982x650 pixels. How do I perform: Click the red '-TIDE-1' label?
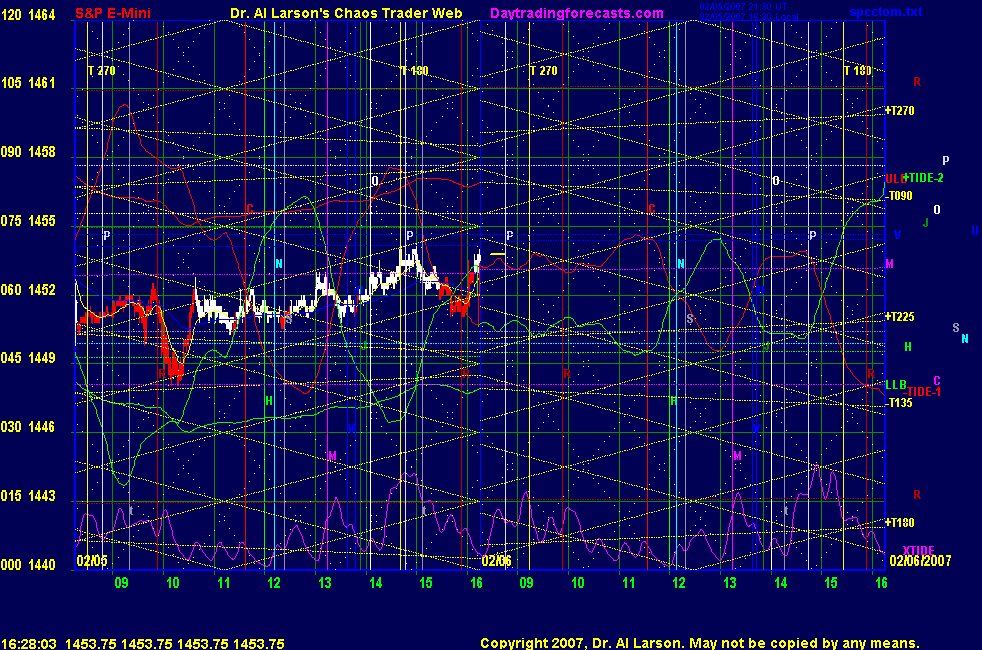pos(923,392)
